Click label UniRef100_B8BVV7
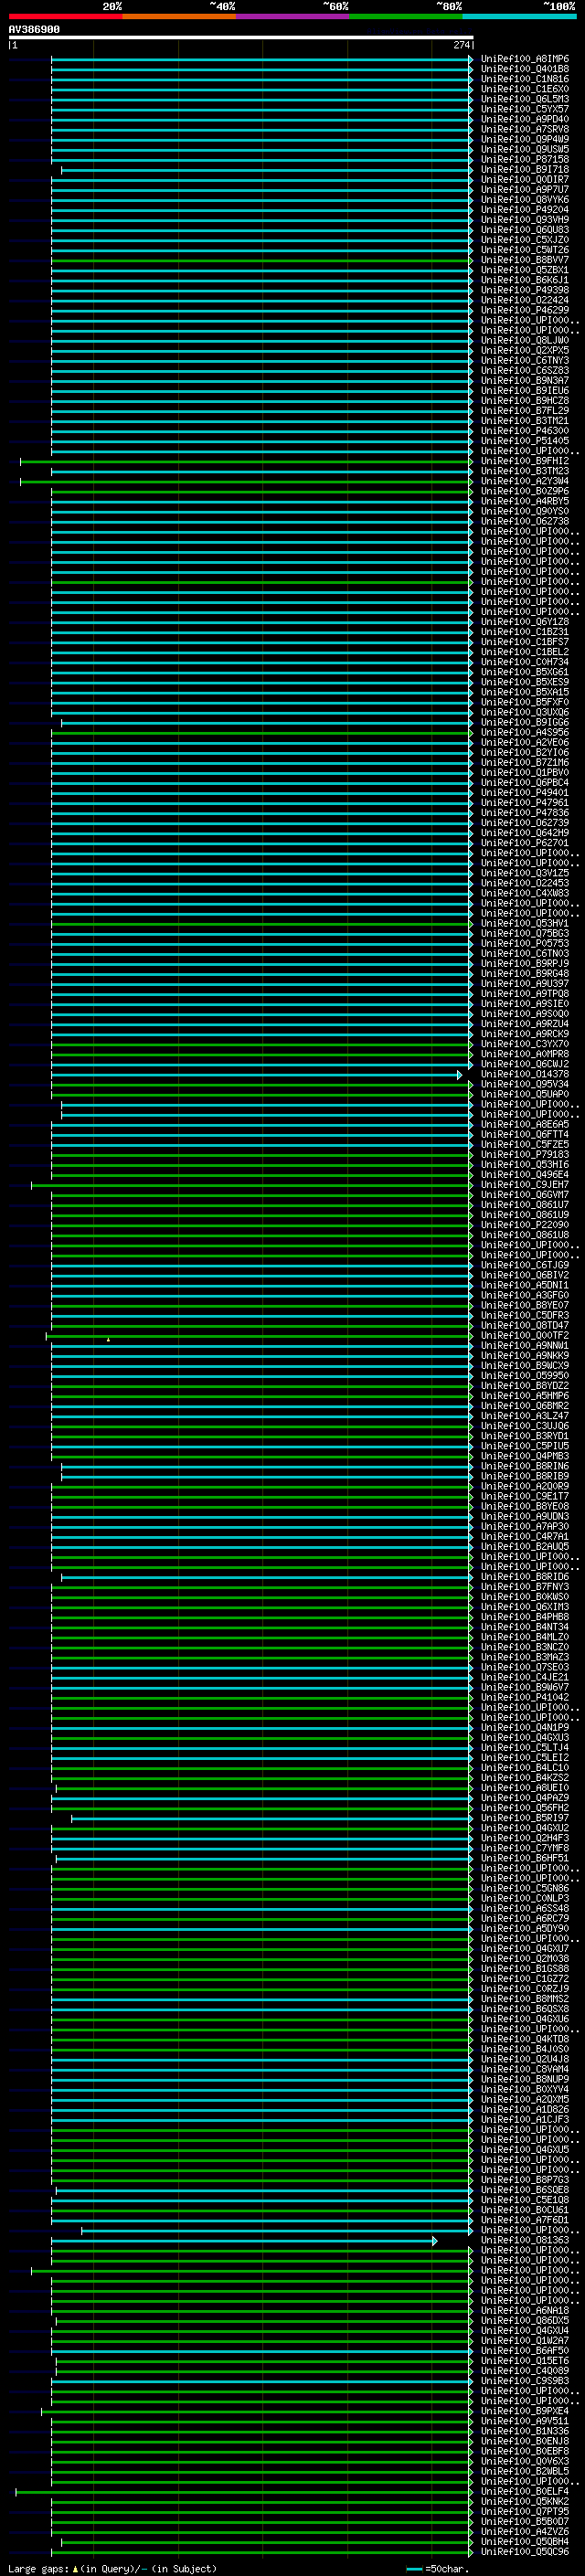This screenshot has height=2576, width=585. click(x=525, y=260)
